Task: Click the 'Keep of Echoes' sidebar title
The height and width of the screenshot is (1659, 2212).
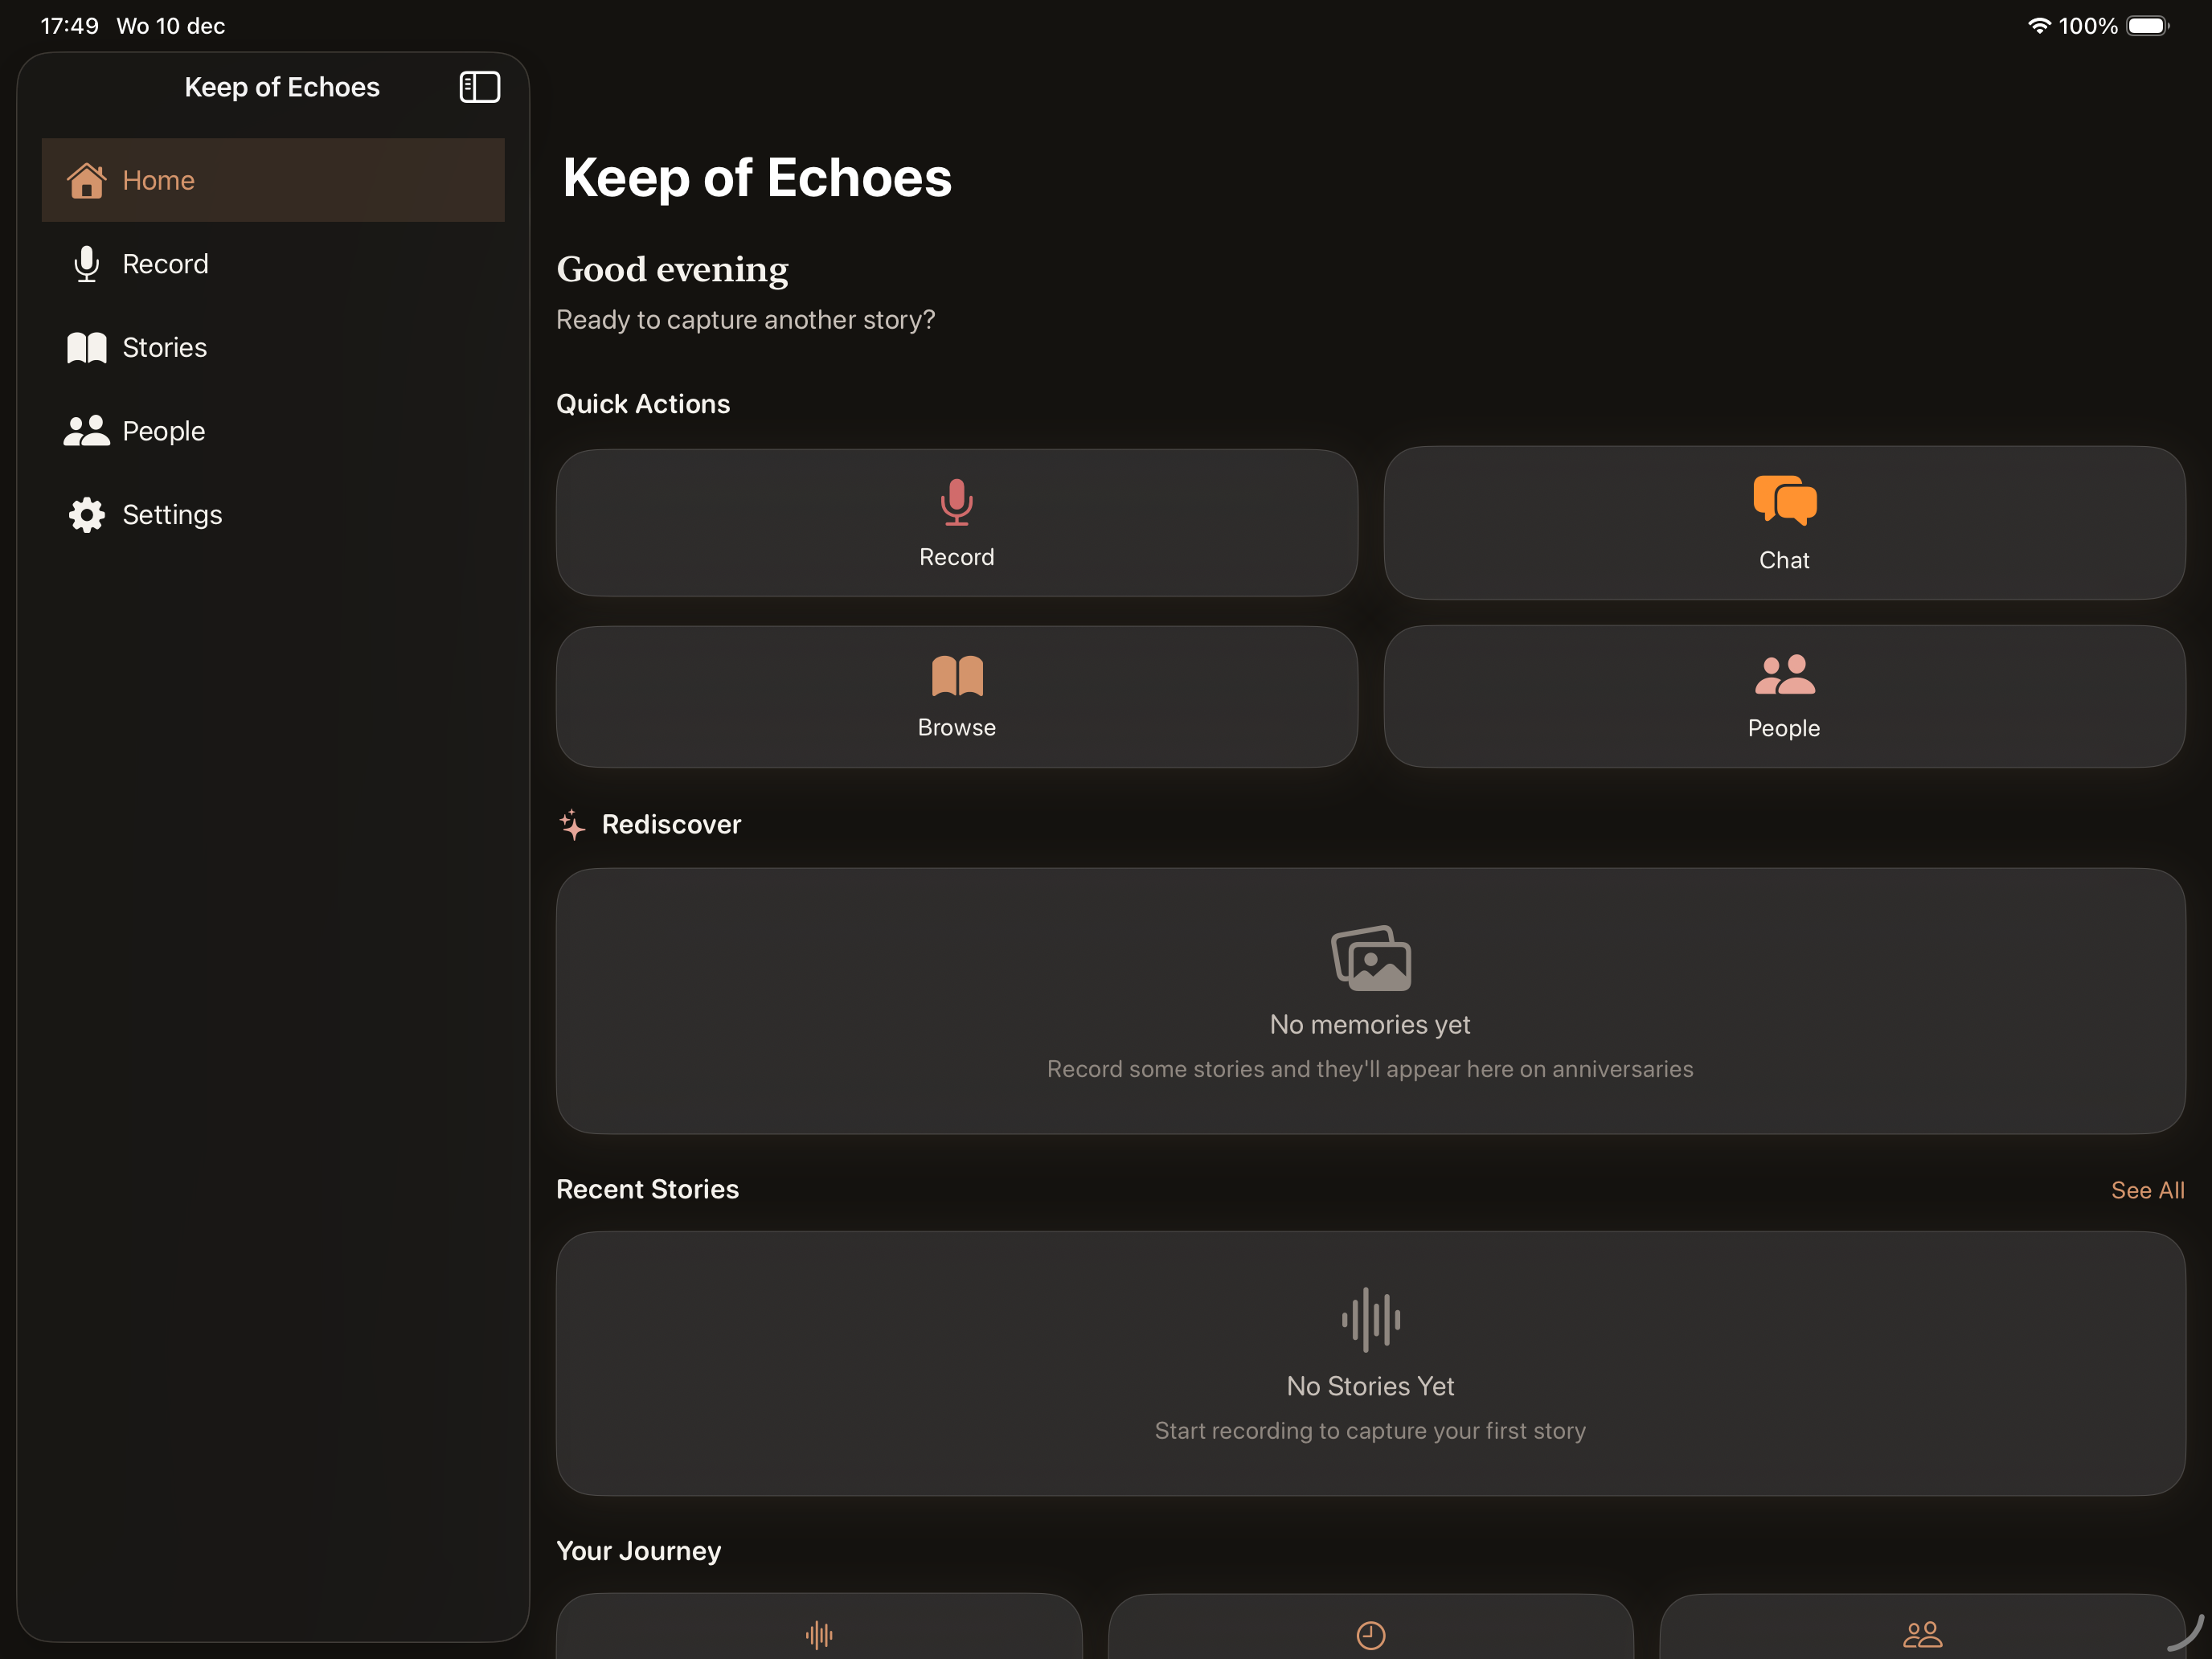Action: [x=282, y=87]
